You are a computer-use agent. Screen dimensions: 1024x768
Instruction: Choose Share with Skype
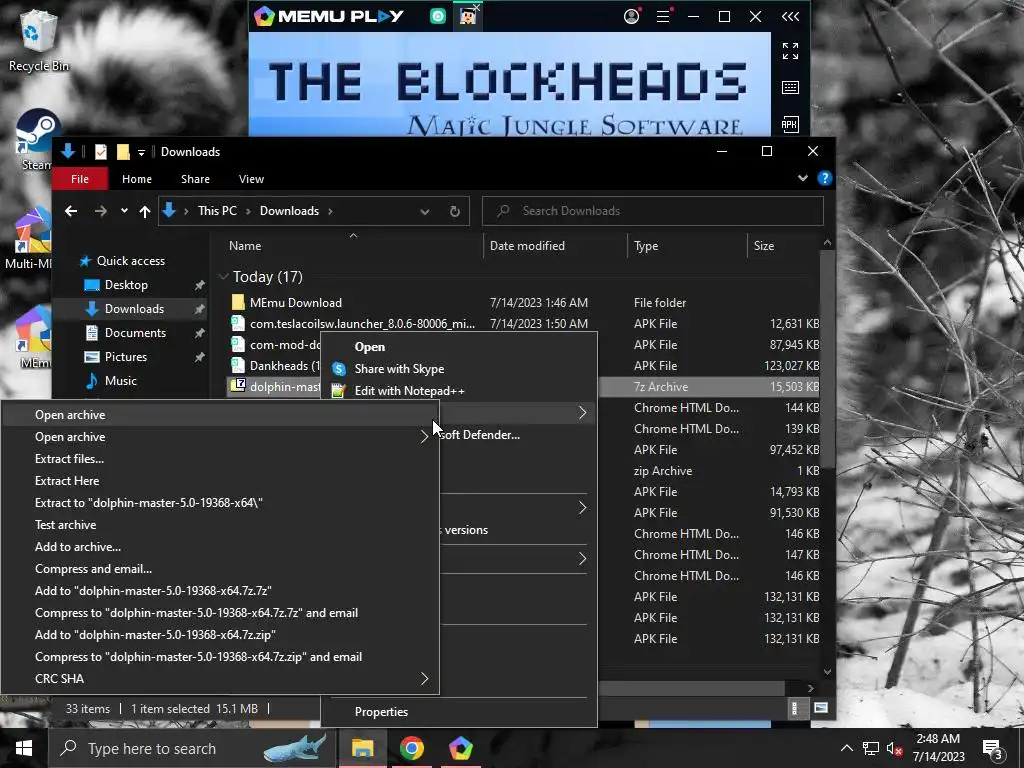point(399,369)
